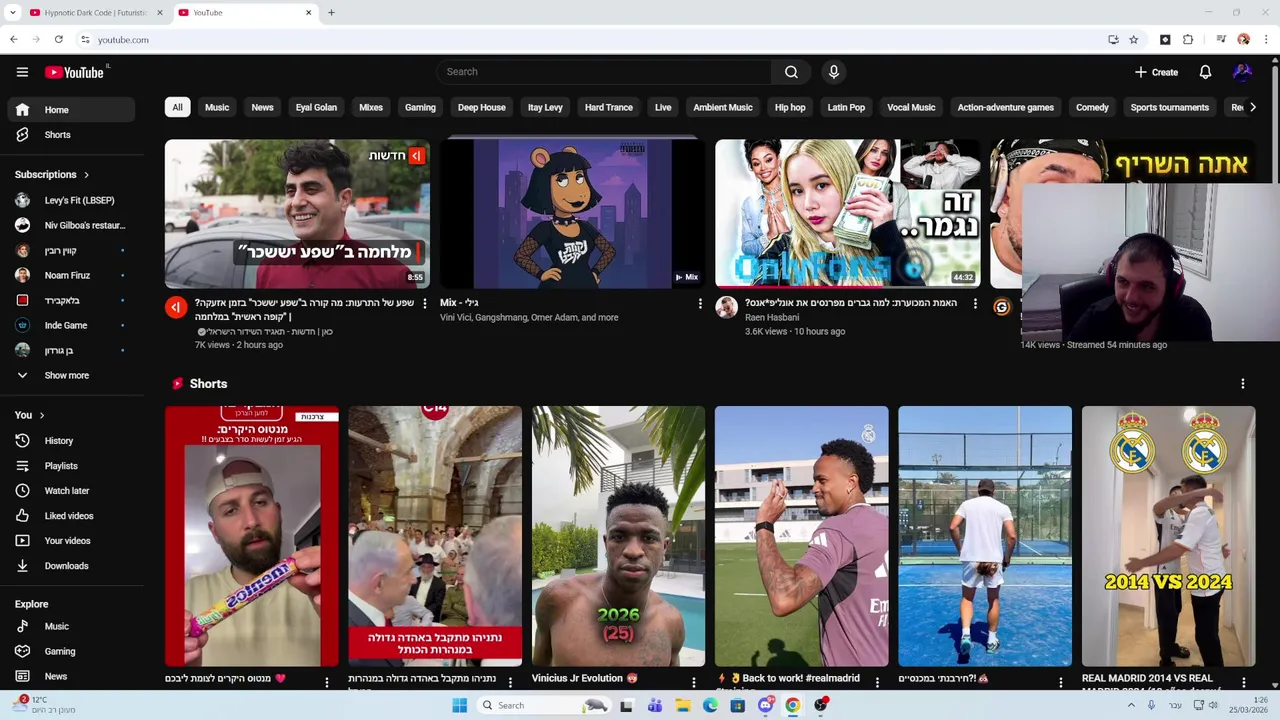Open File Explorer from taskbar
The height and width of the screenshot is (720, 1280).
[x=682, y=705]
